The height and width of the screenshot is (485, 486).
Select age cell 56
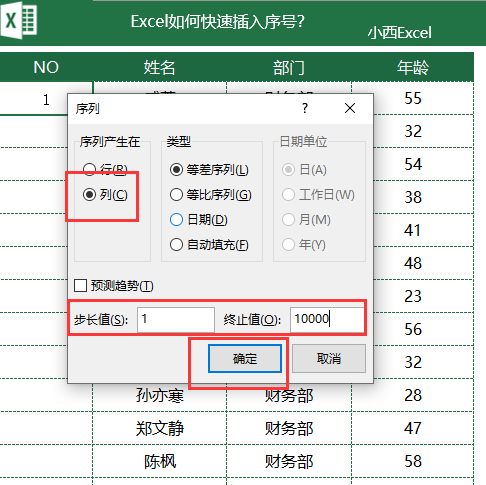[x=413, y=329]
